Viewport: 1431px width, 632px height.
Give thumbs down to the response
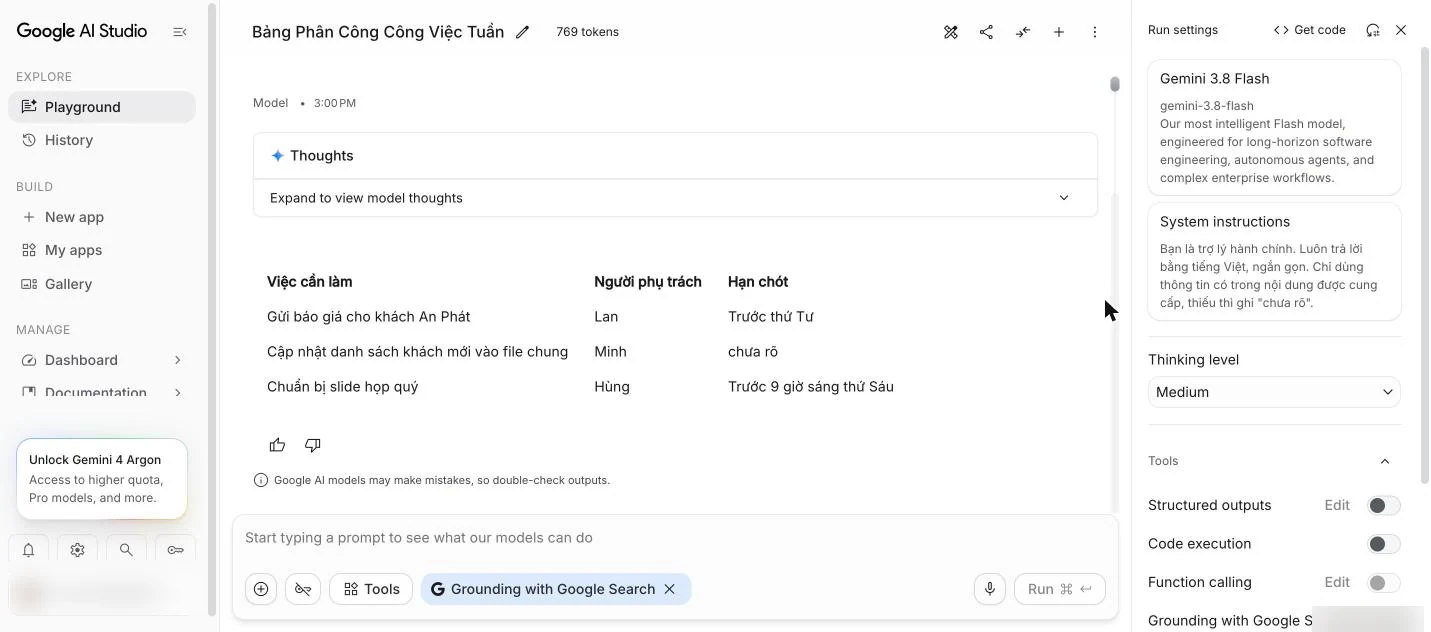[x=313, y=445]
